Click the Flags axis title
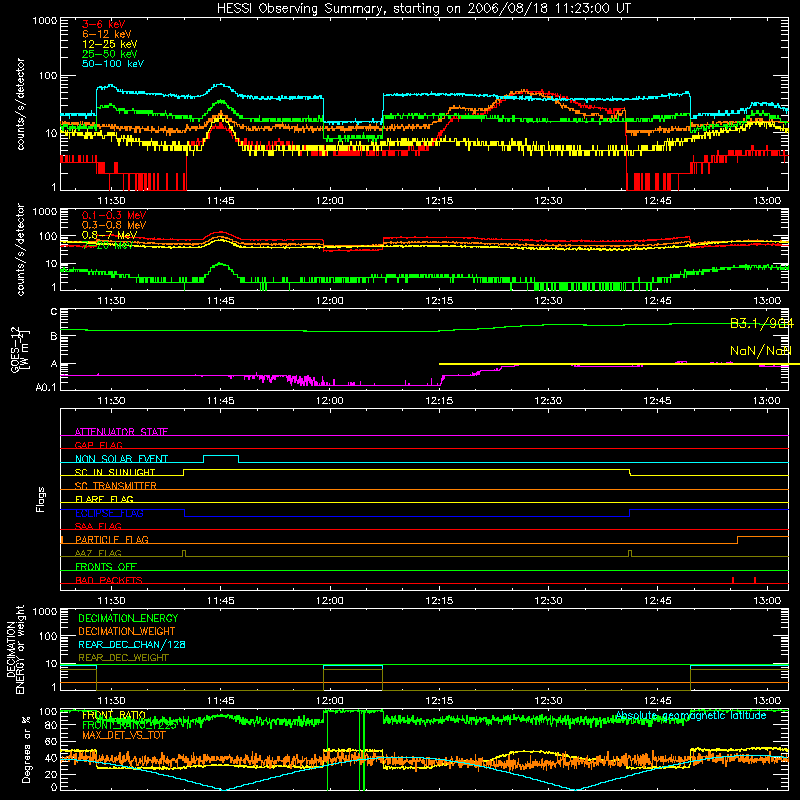 point(41,499)
